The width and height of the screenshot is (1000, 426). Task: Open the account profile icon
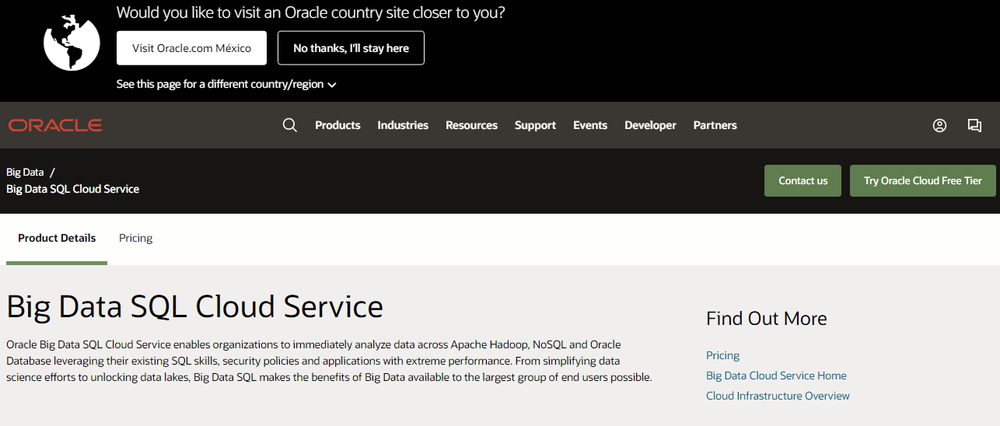click(939, 125)
